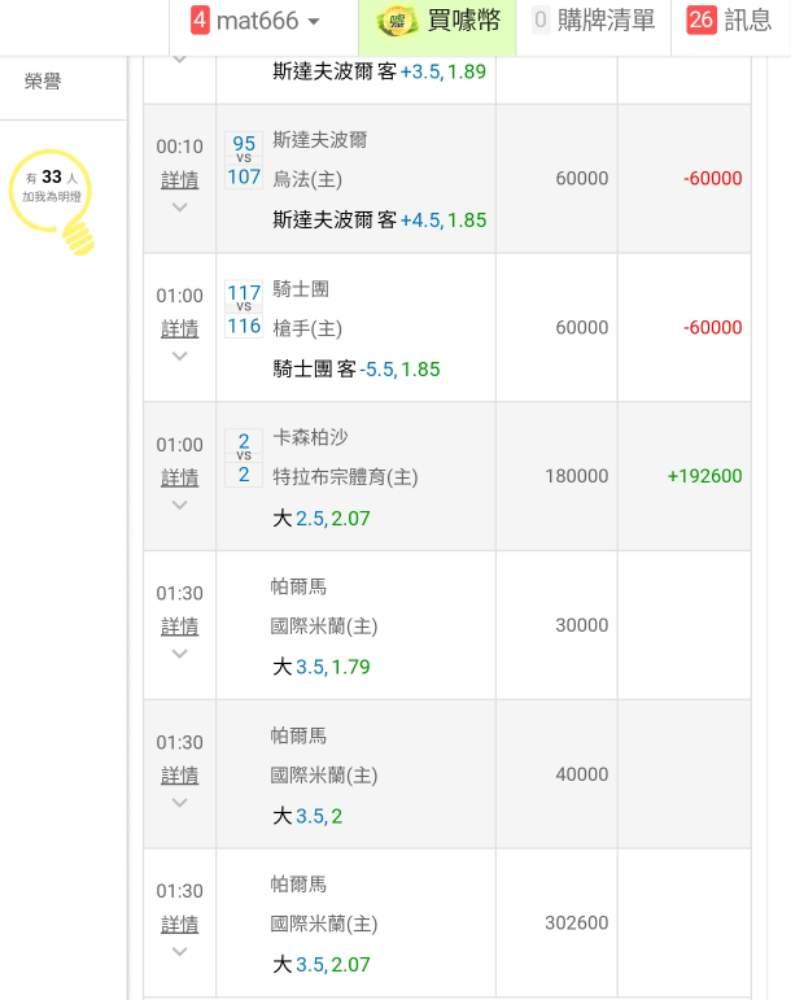
Task: Open the 購牌清單 menu item
Action: coord(606,21)
